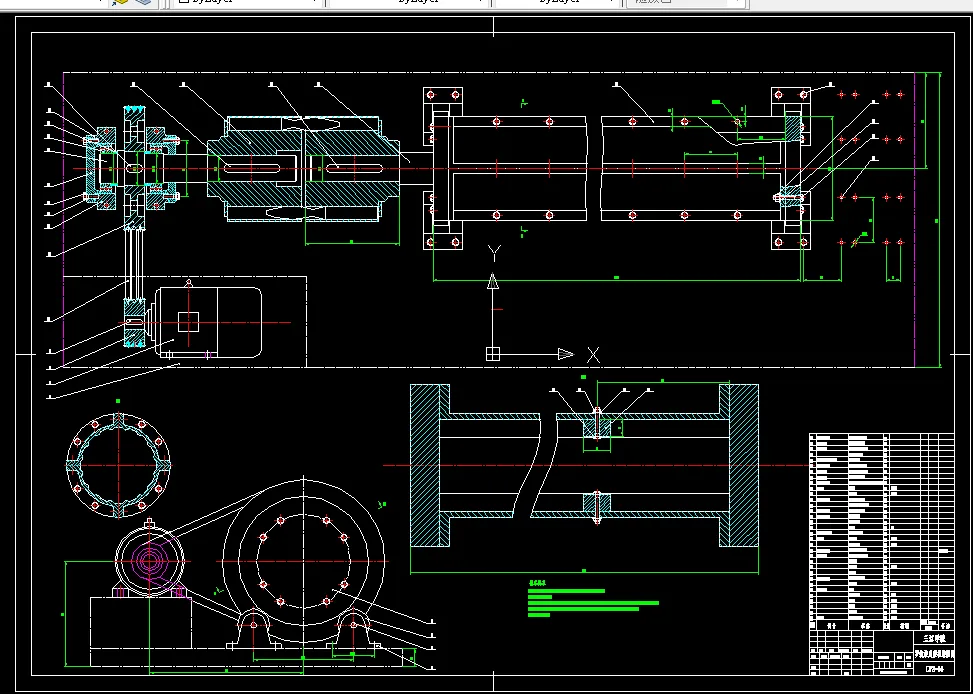
Task: Select the green technical requirements text block
Action: pyautogui.click(x=593, y=600)
